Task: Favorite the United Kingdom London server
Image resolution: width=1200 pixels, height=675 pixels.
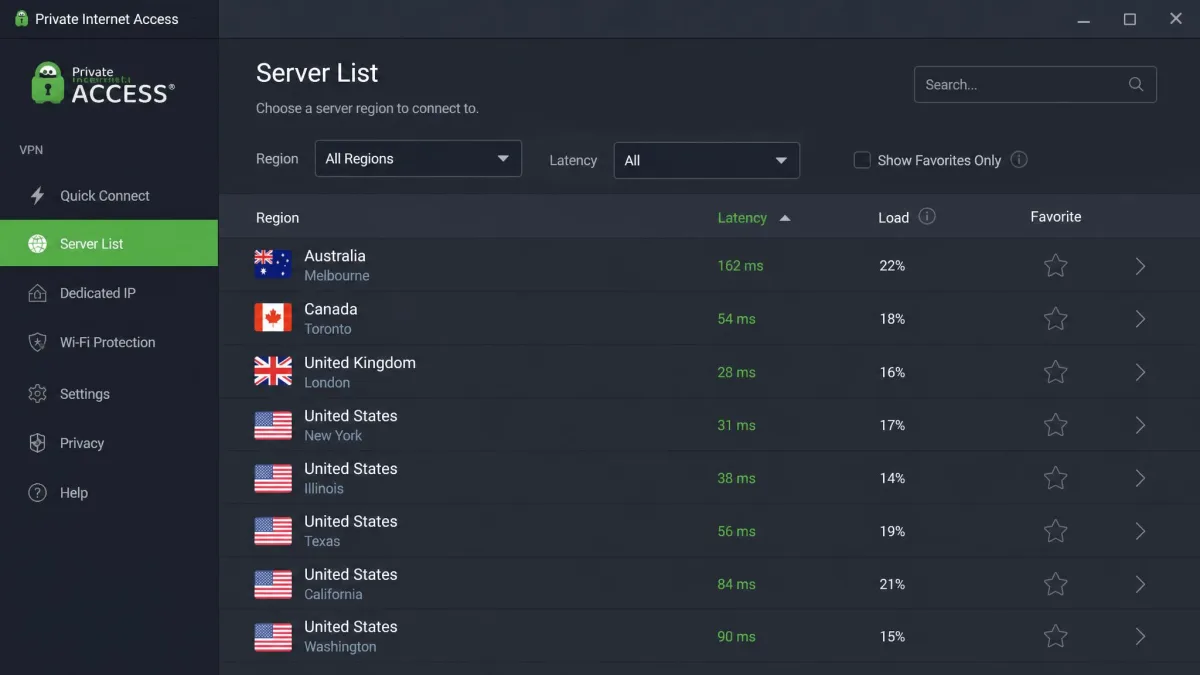Action: pos(1056,372)
